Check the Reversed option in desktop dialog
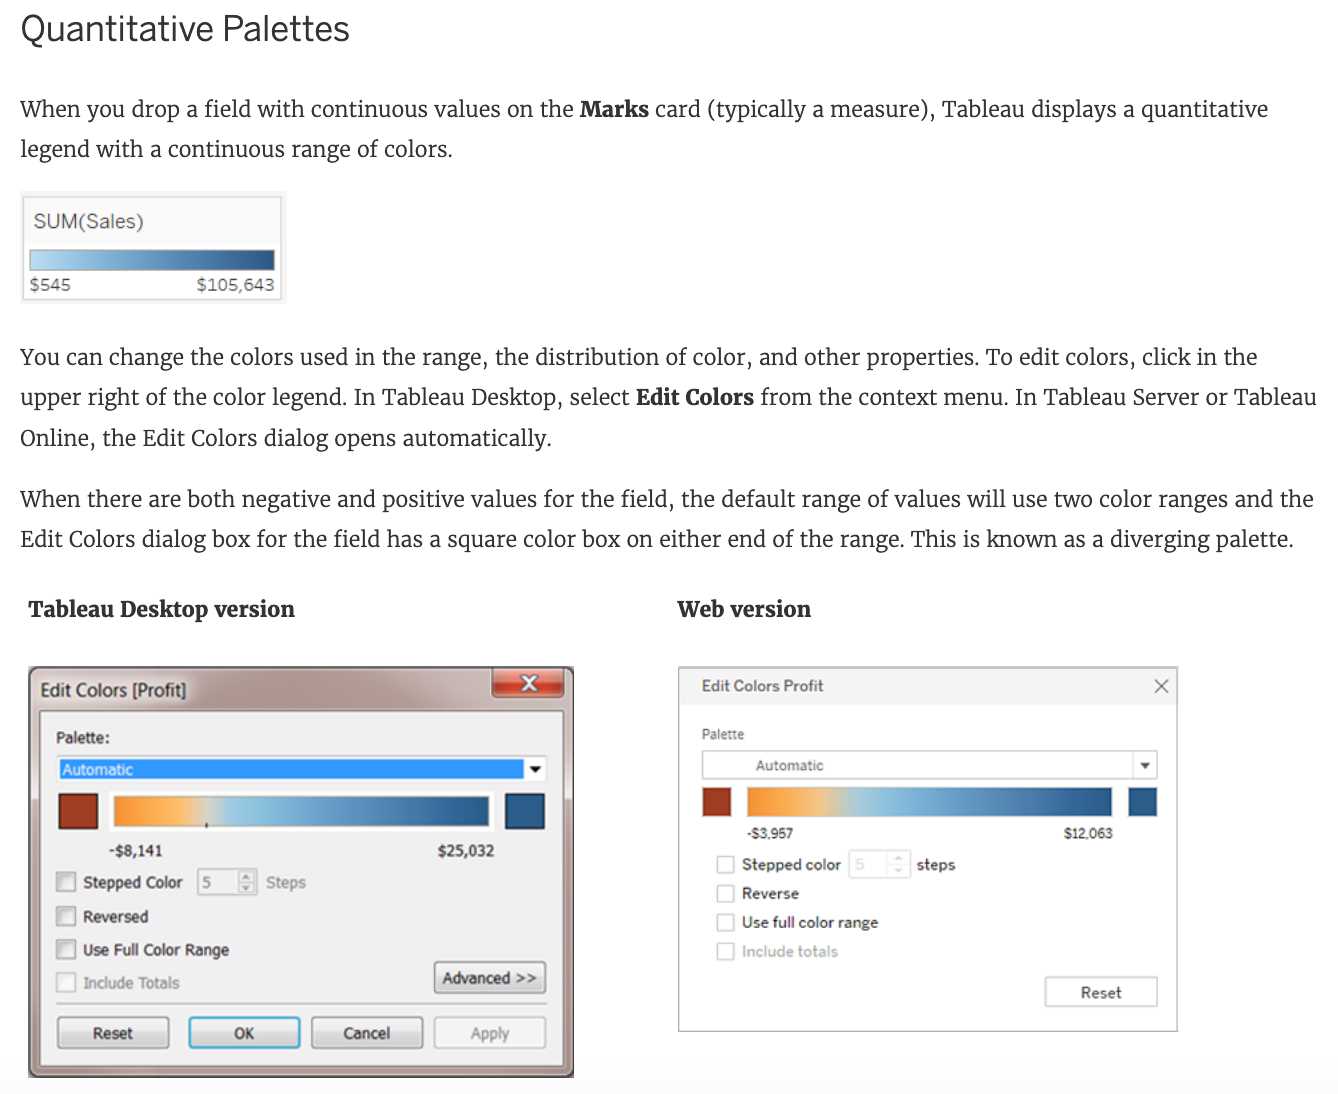 point(67,916)
